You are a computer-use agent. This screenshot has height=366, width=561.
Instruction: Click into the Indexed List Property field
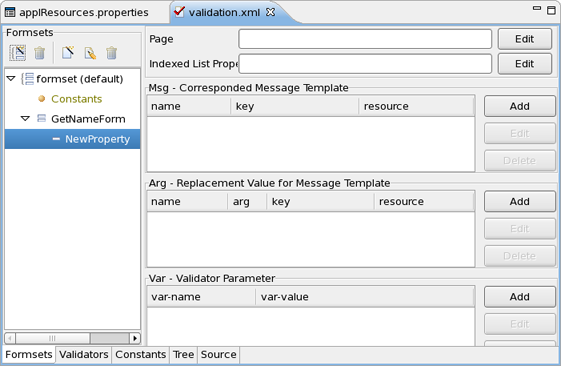pos(365,64)
